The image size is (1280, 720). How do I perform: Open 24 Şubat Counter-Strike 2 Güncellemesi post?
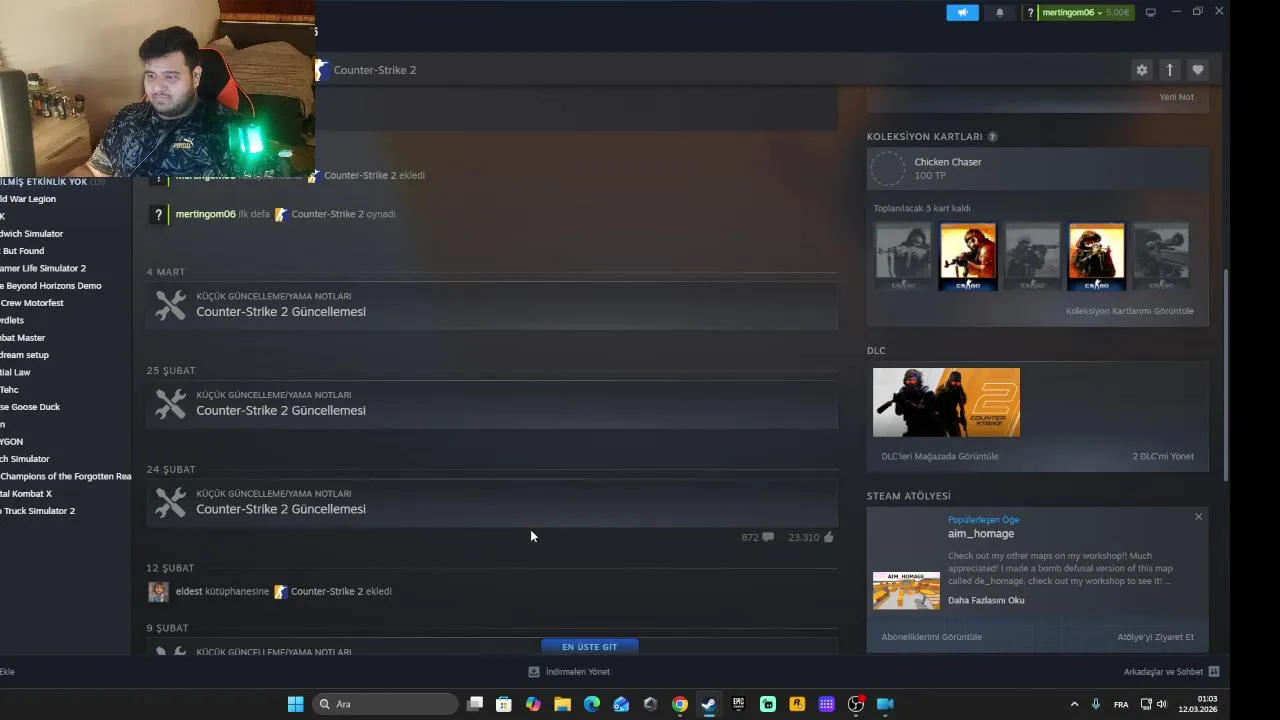pos(281,509)
